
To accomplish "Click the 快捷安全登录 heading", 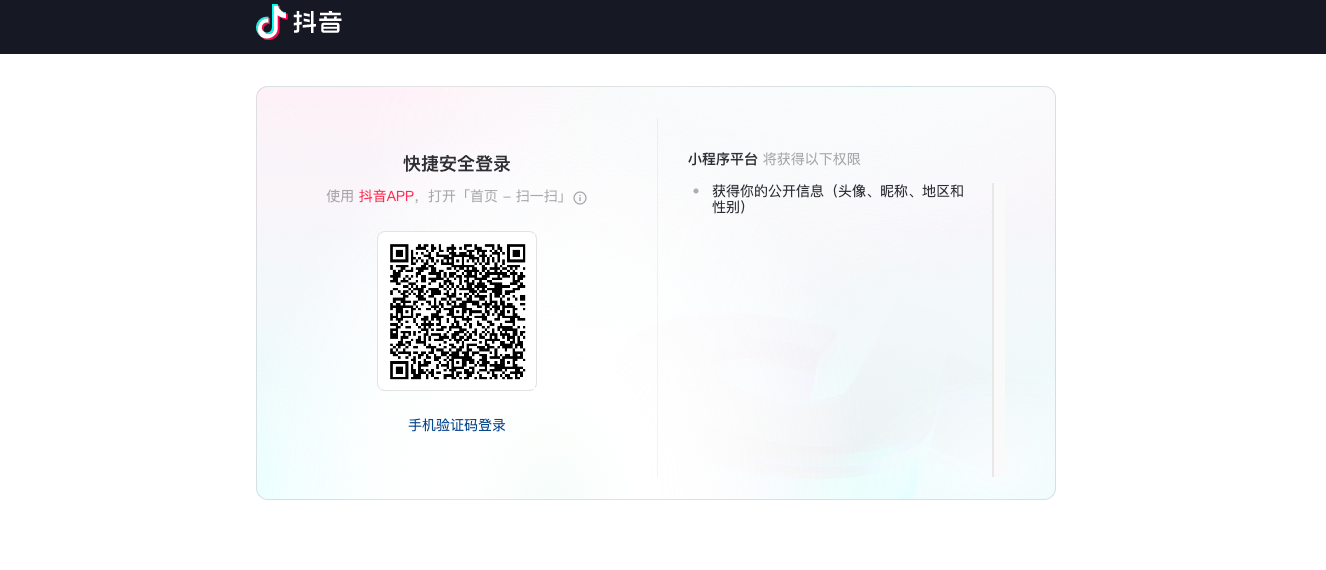I will click(457, 164).
